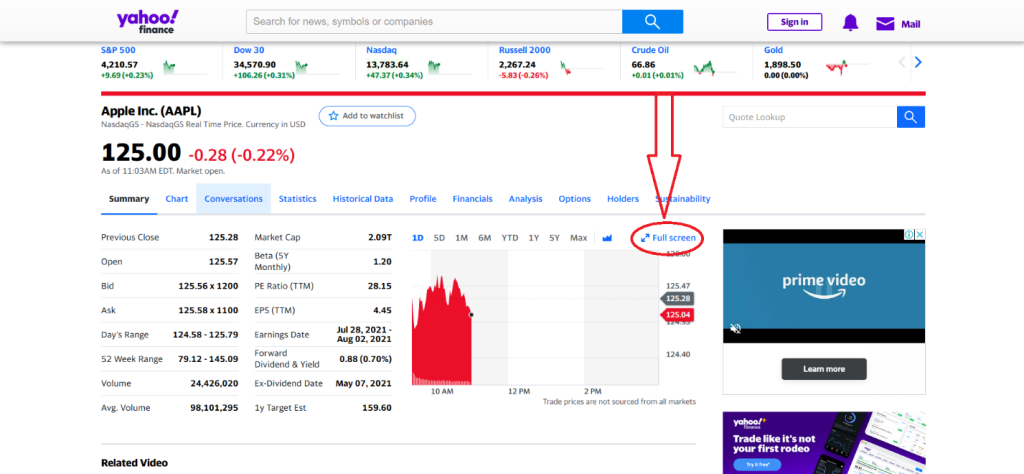Open Nasdaq index link

(x=381, y=50)
